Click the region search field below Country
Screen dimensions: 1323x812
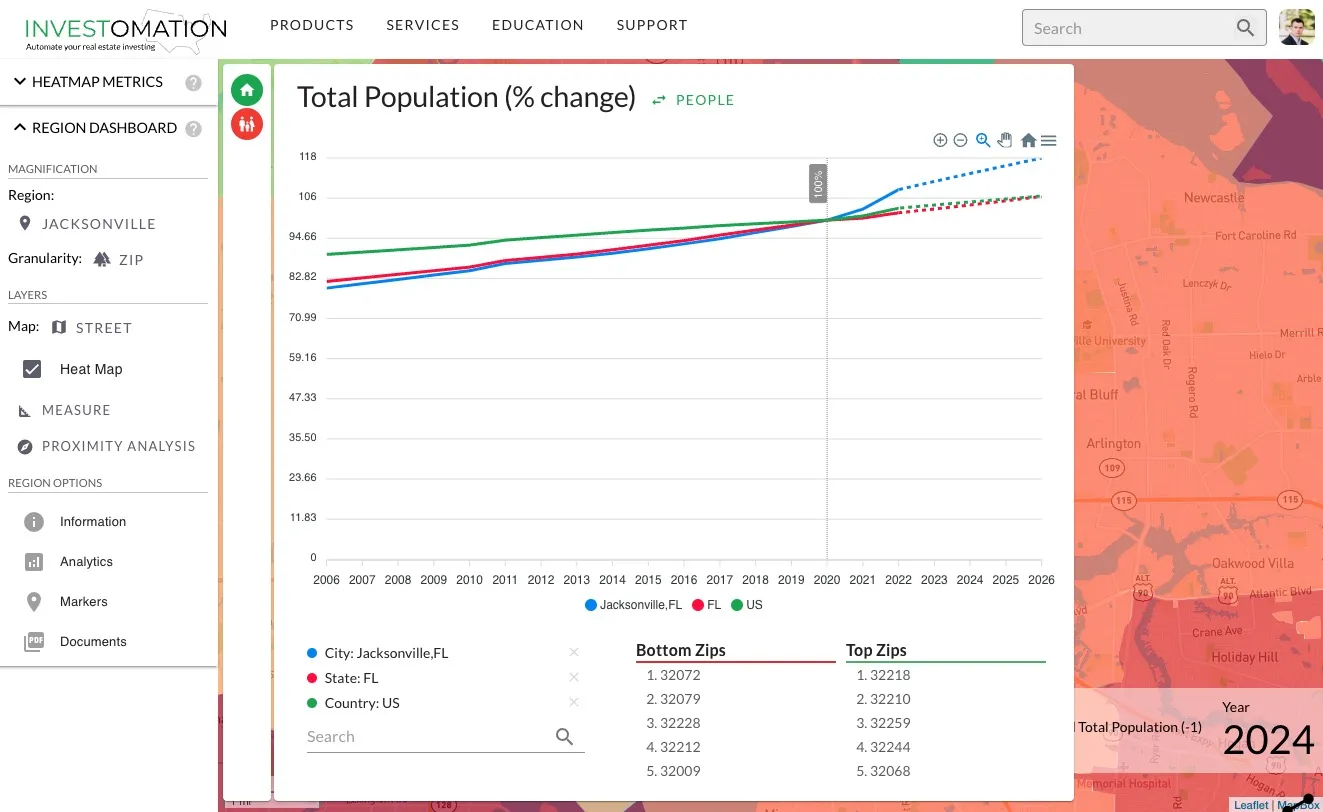[x=430, y=737]
